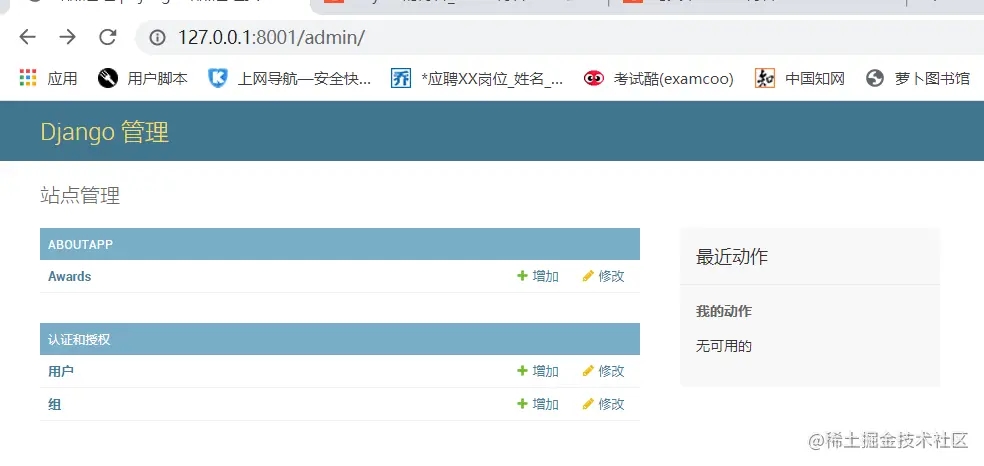This screenshot has width=984, height=466.
Task: Reload the admin page
Action: [108, 38]
